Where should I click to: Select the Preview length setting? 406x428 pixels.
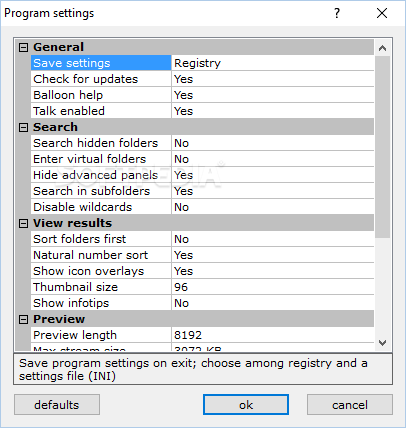pyautogui.click(x=101, y=335)
